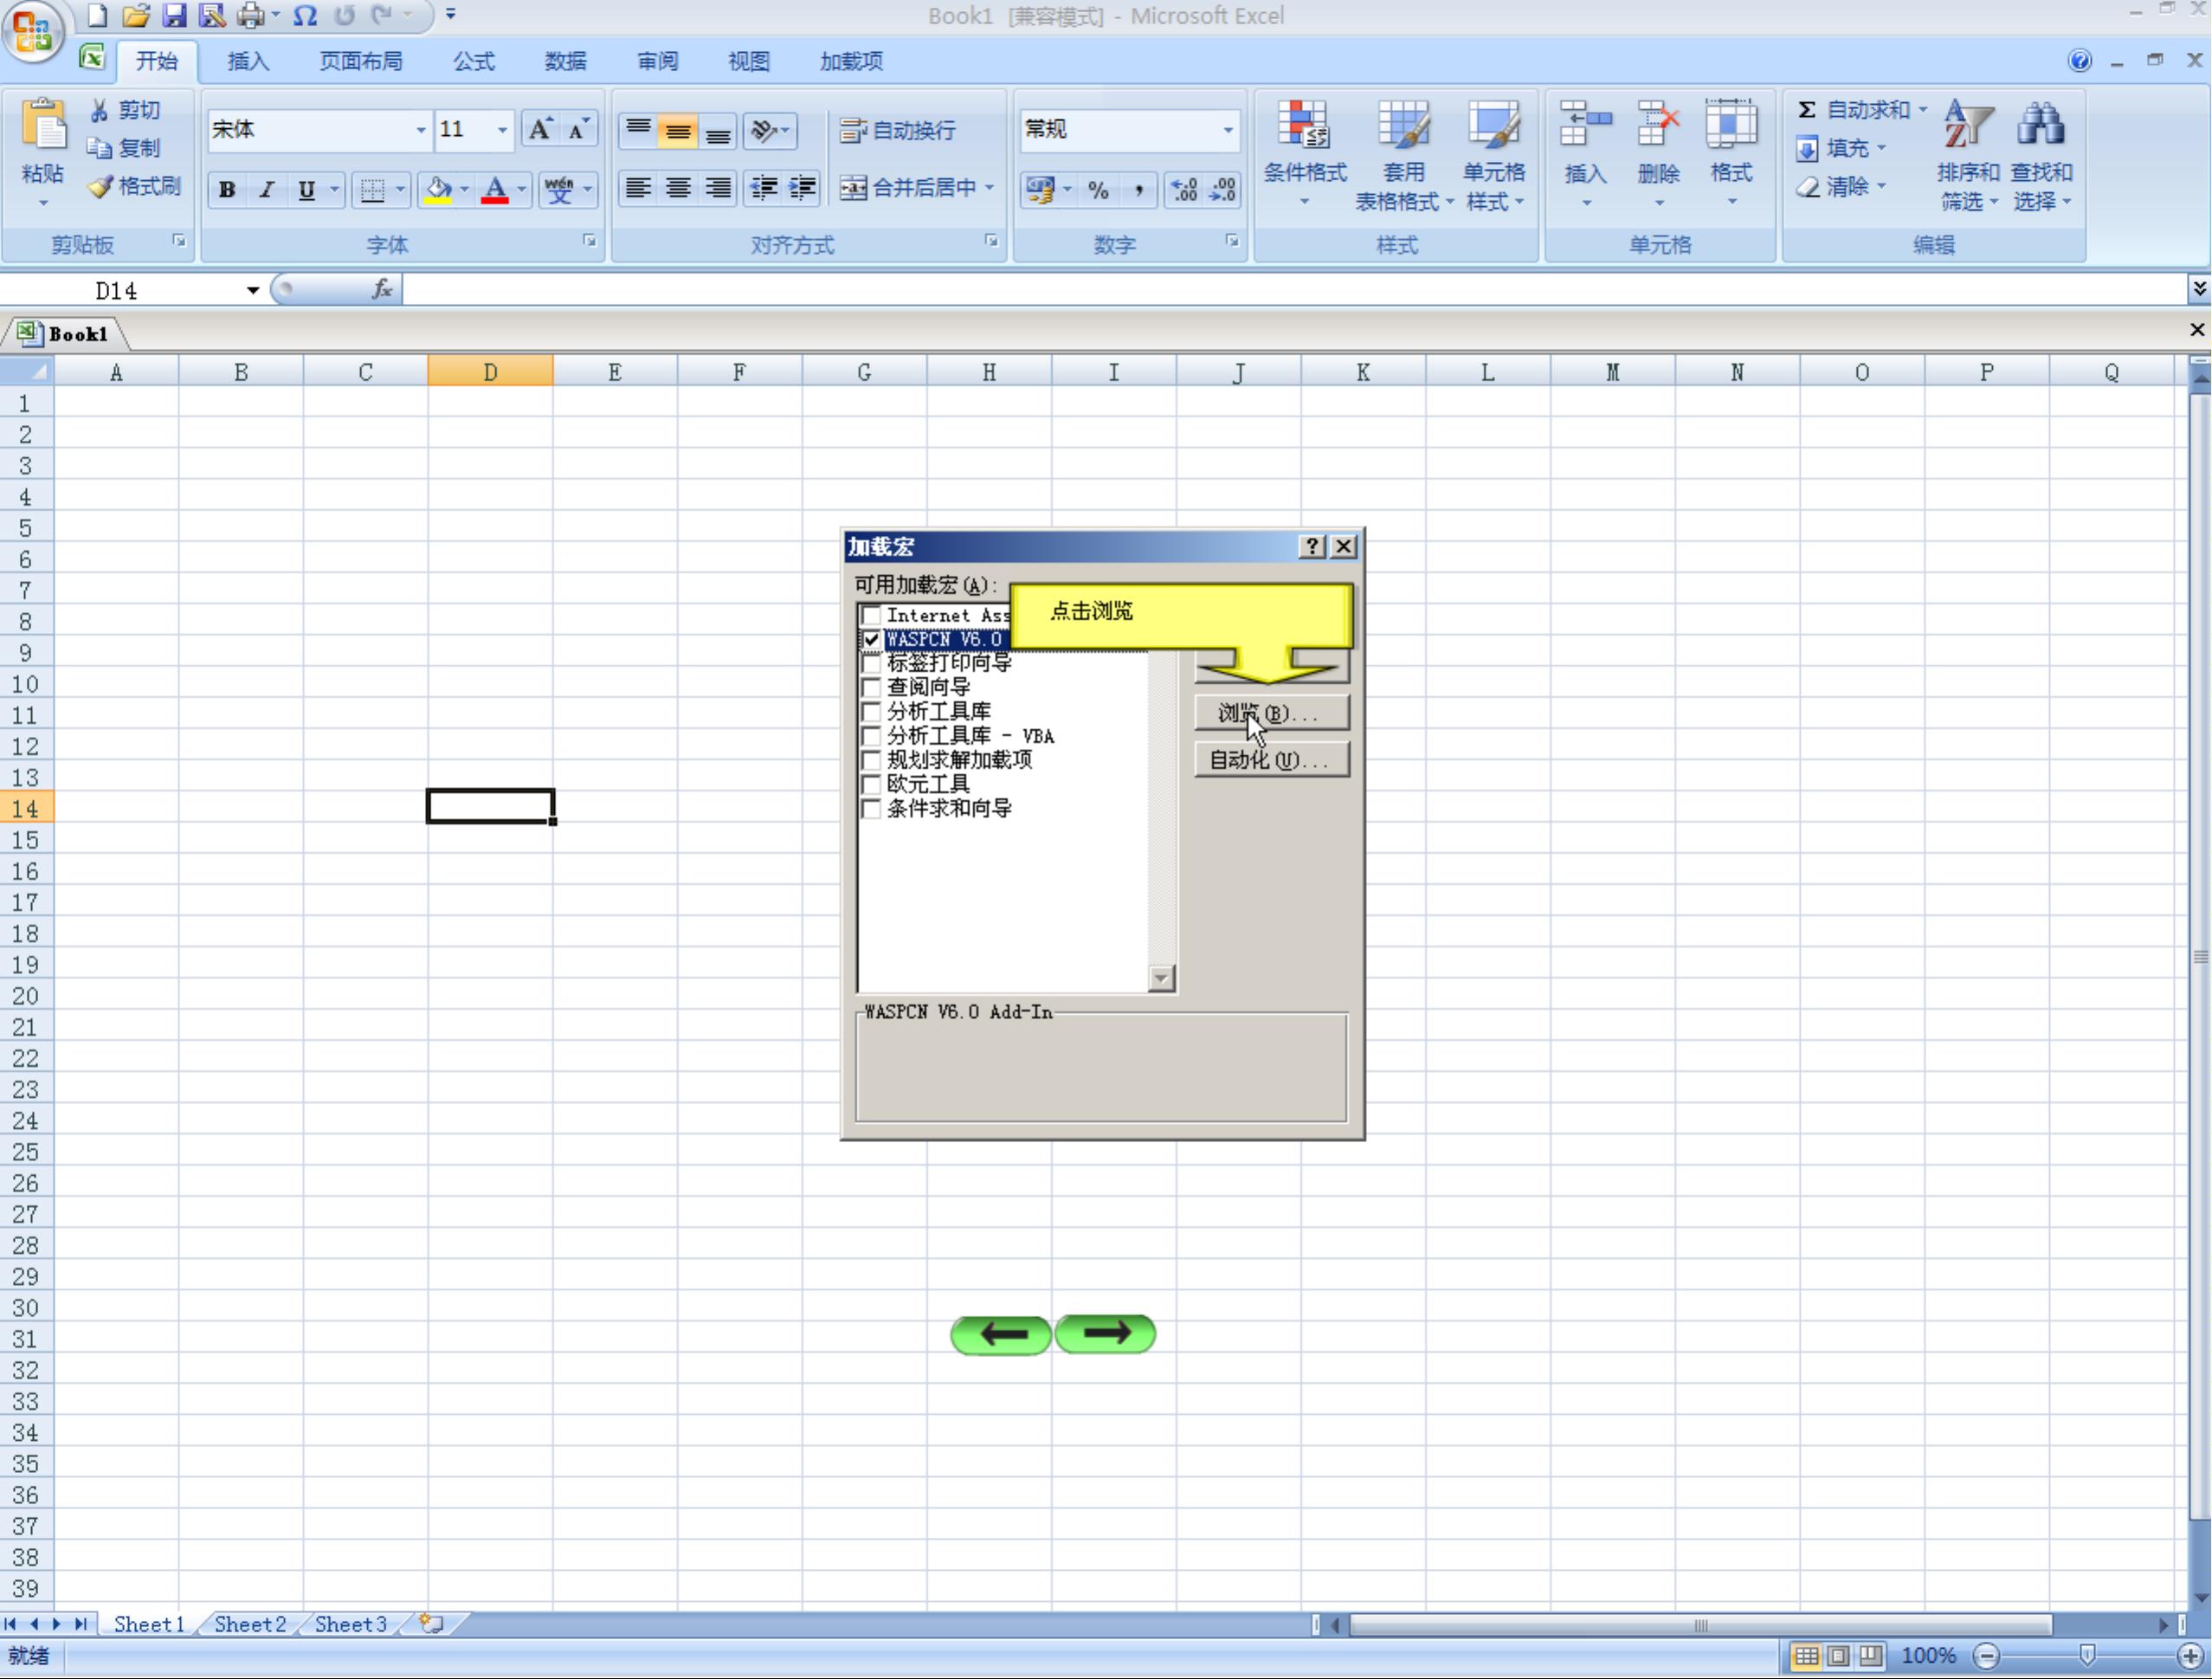Click the percent style icon
The width and height of the screenshot is (2212, 1679).
(1098, 189)
